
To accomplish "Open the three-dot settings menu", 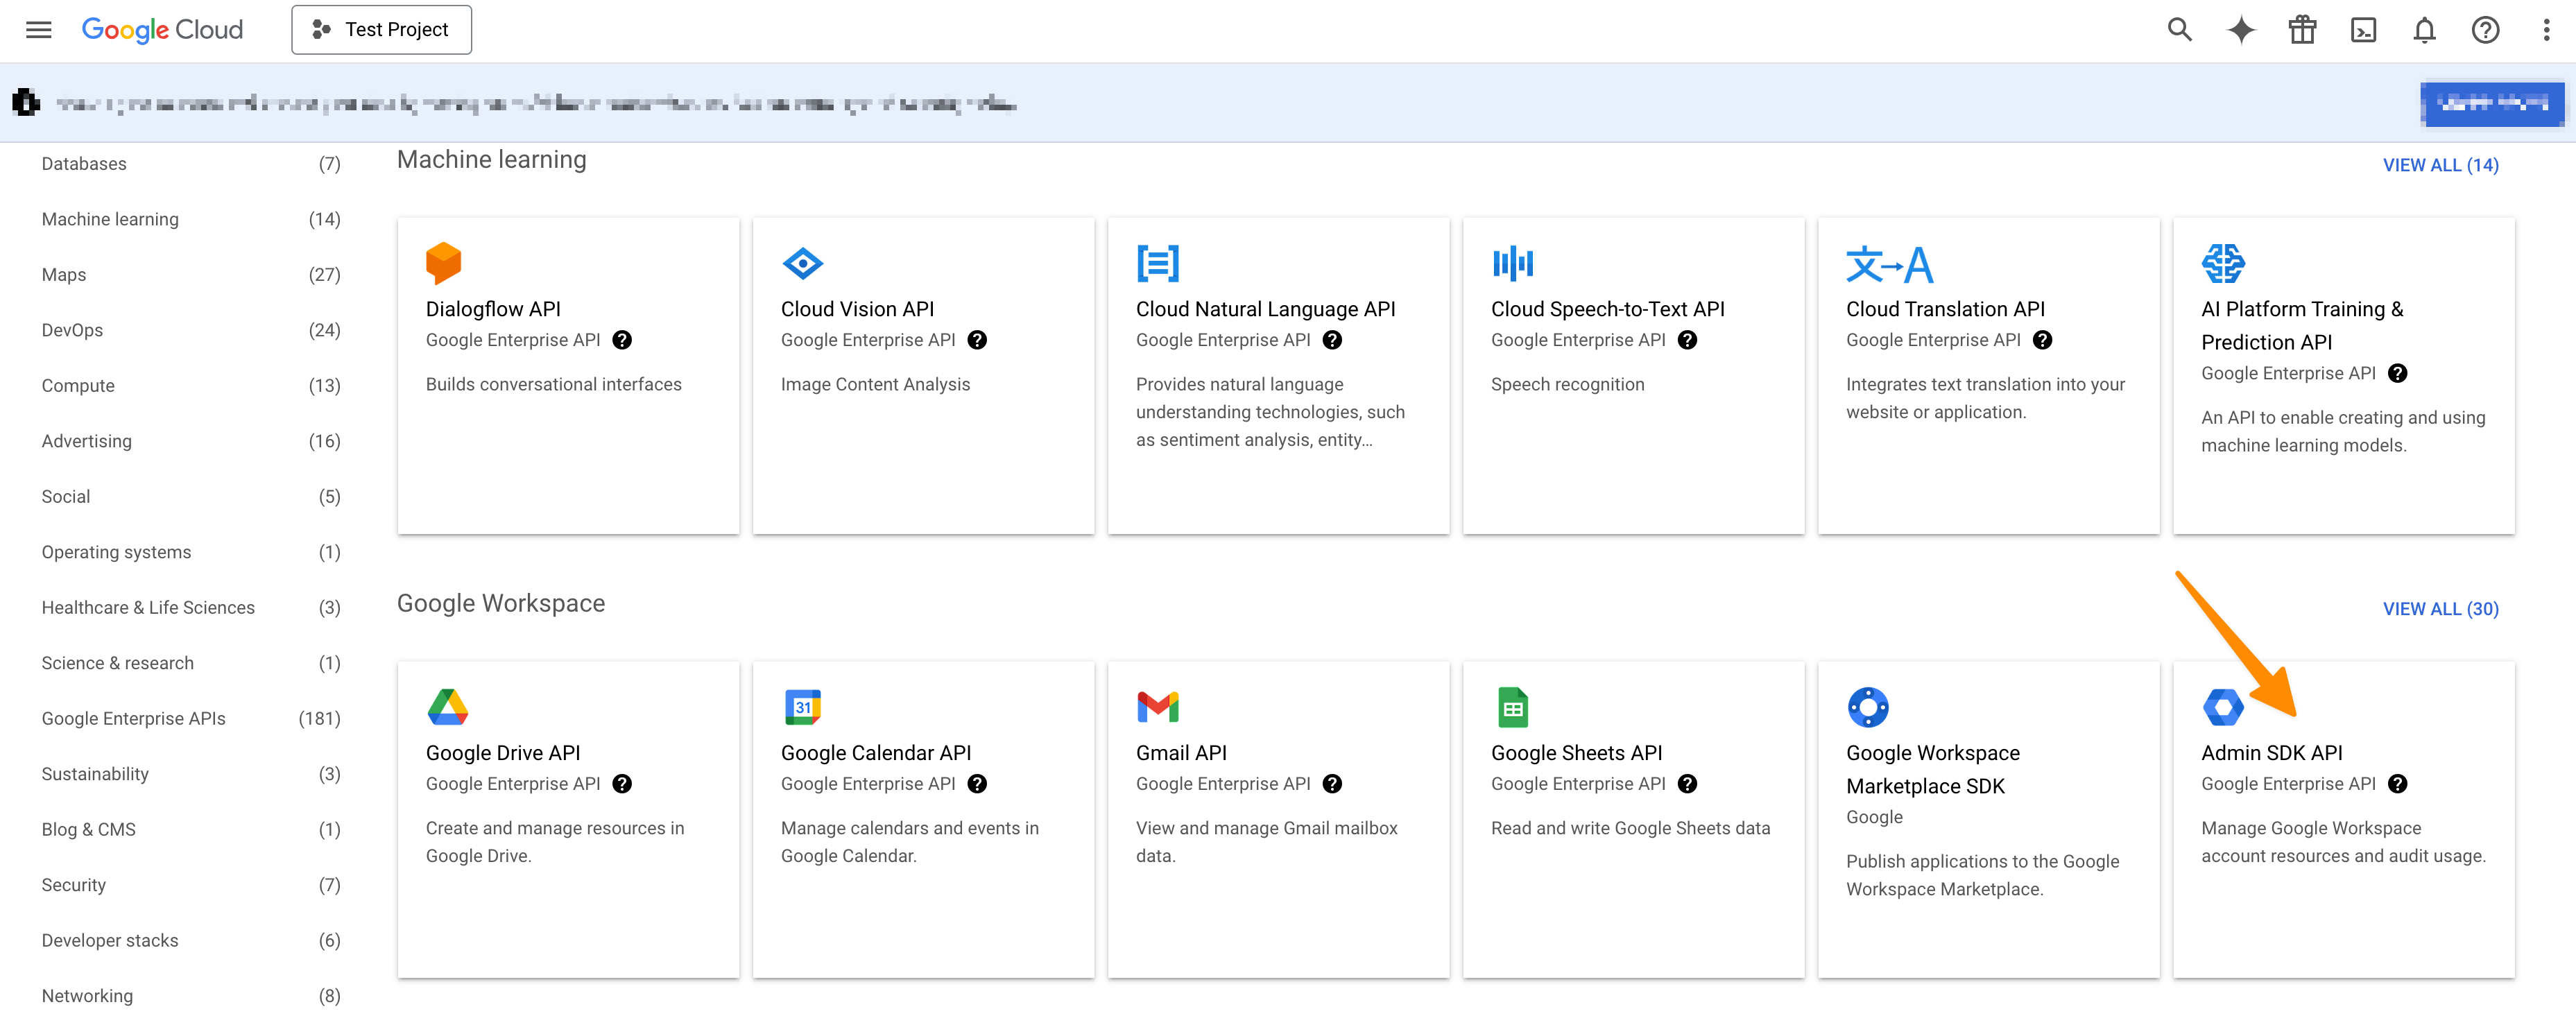I will [2546, 30].
